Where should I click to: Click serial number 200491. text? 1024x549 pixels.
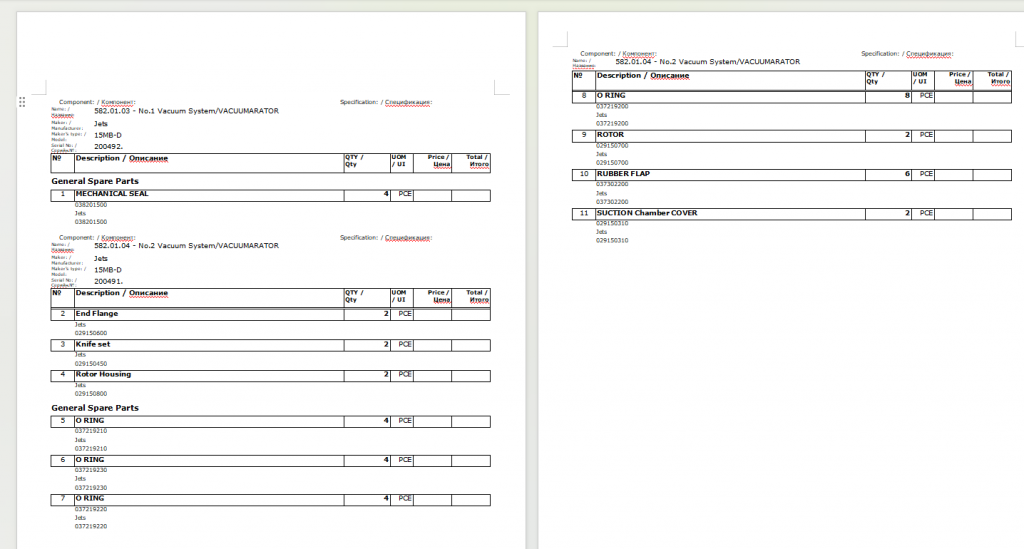click(109, 282)
